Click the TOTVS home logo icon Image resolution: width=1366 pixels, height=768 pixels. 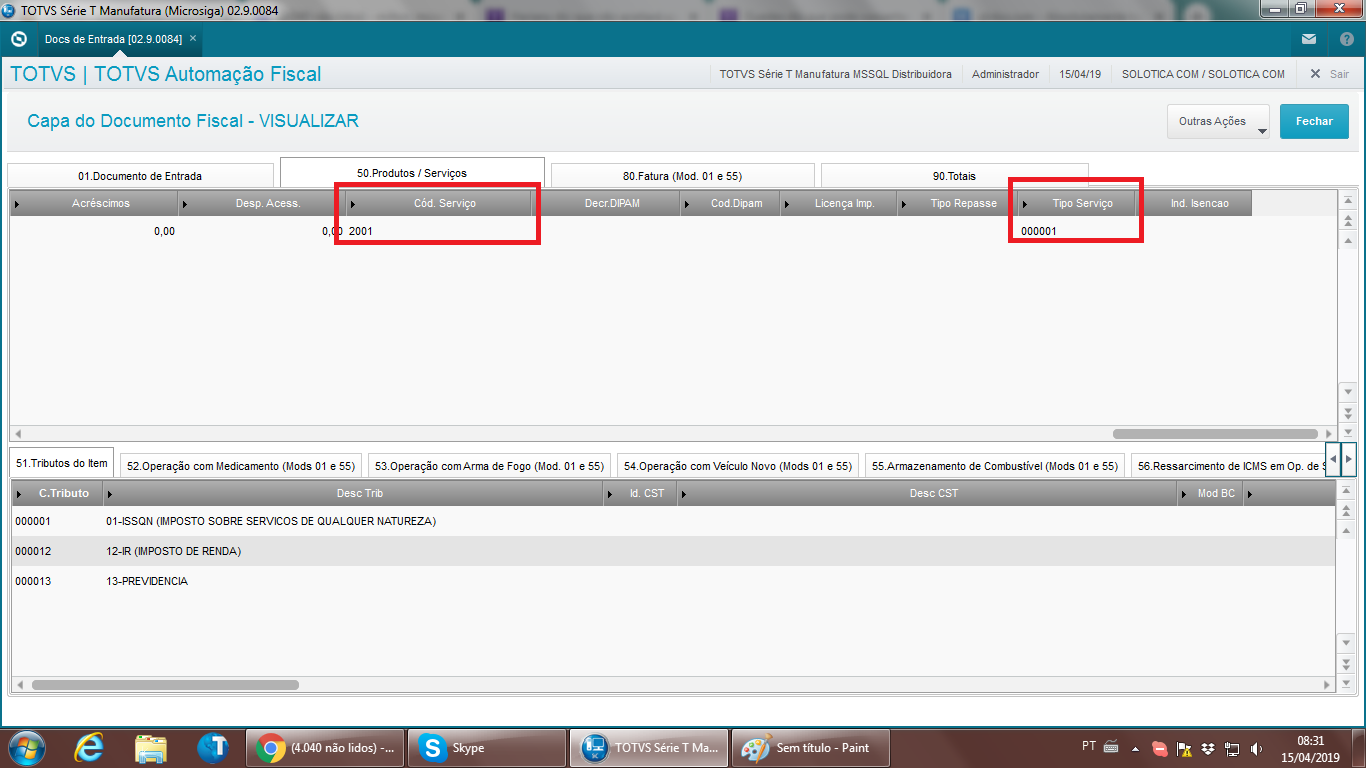(x=18, y=39)
